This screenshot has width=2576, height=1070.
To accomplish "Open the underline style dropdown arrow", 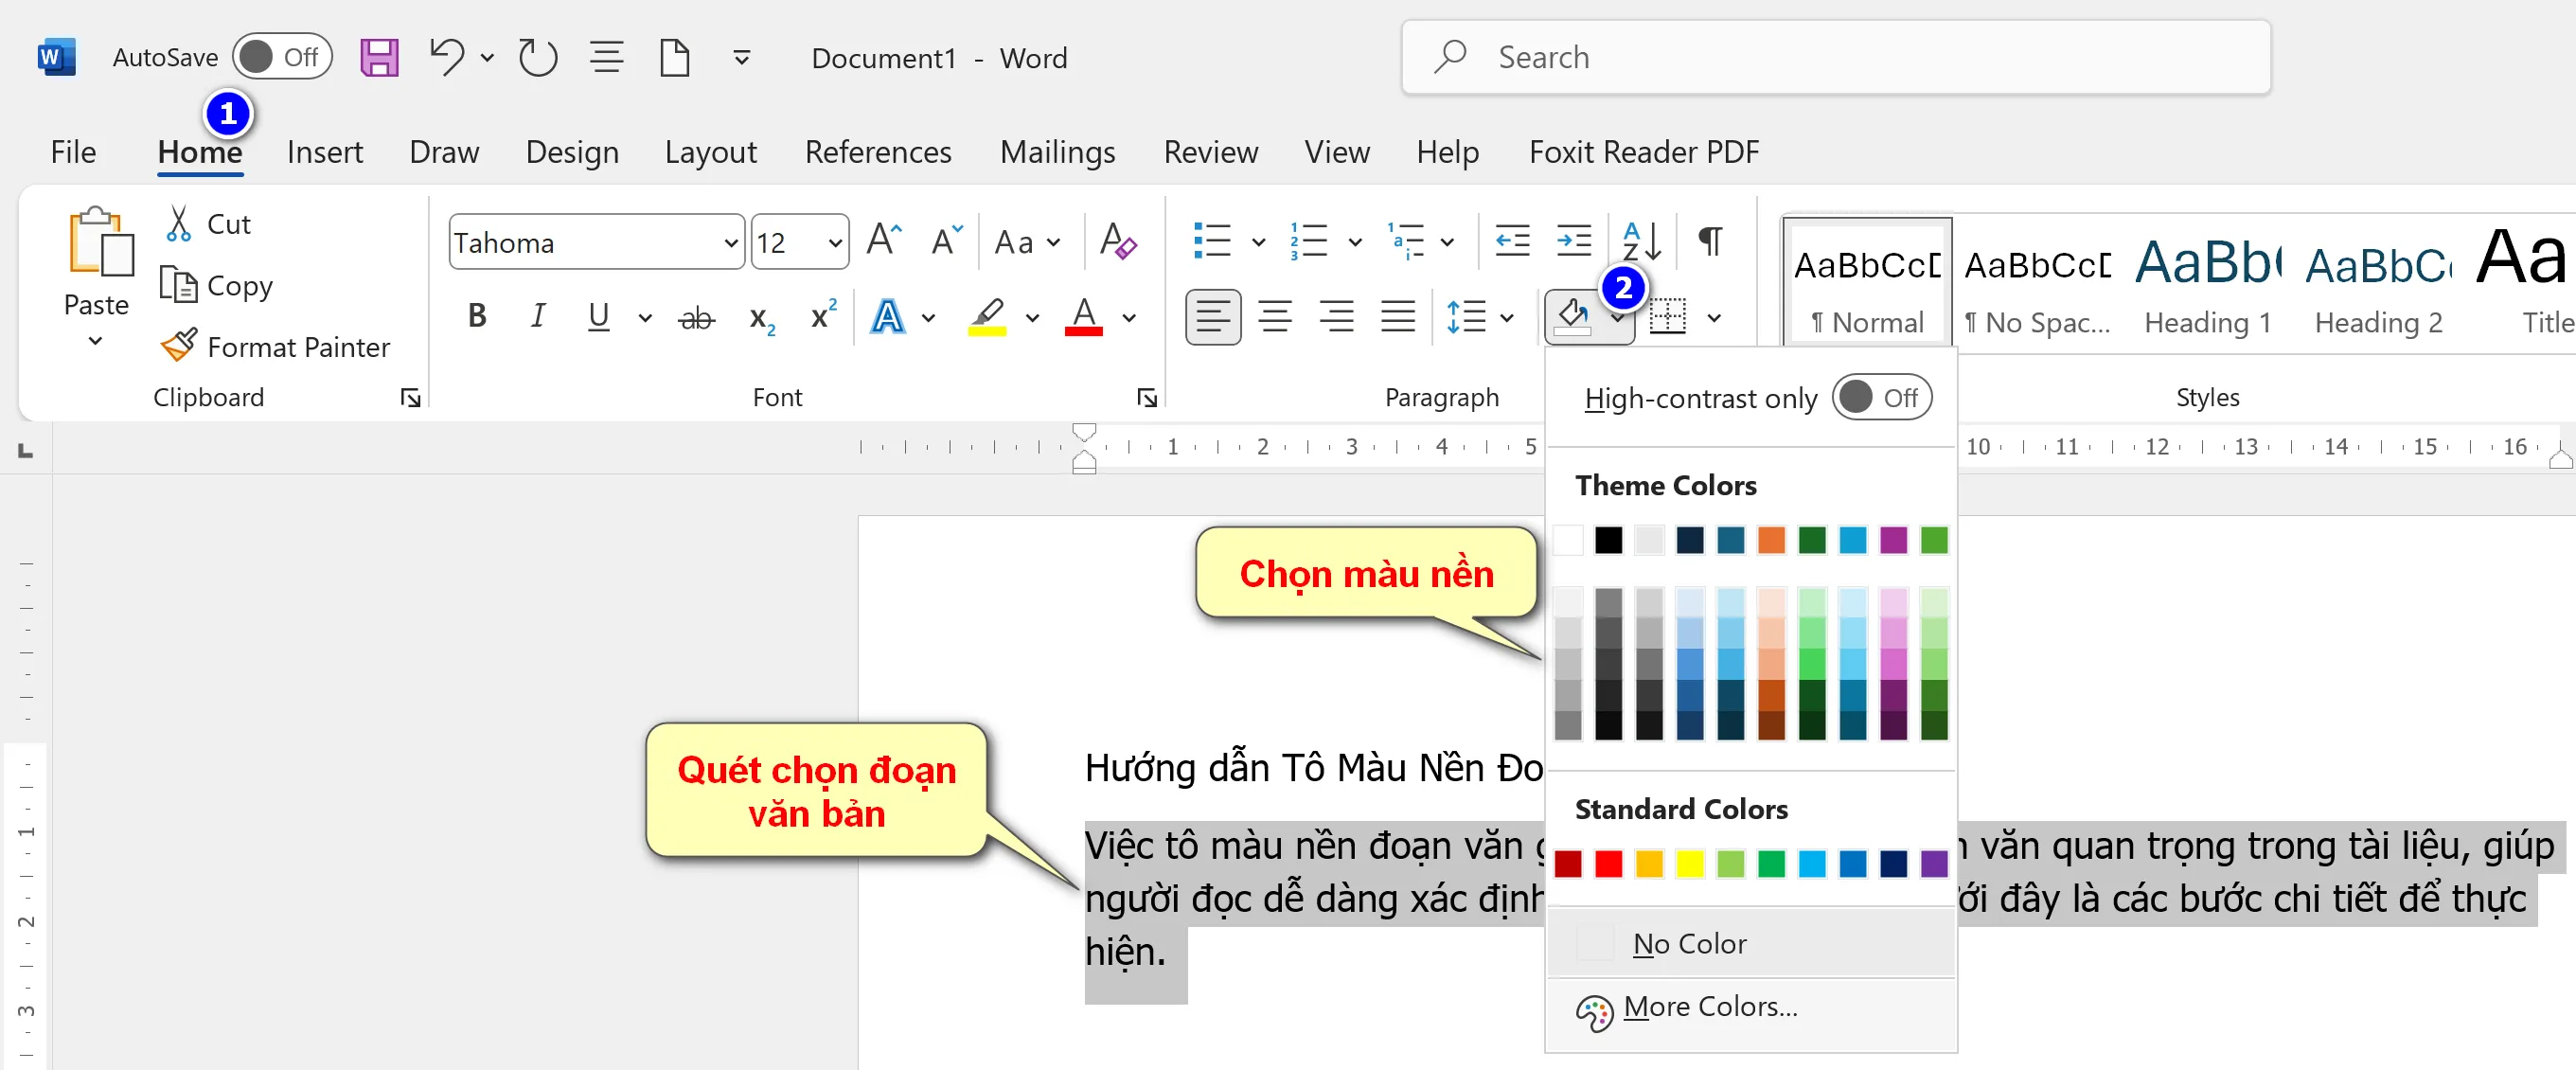I will point(645,317).
